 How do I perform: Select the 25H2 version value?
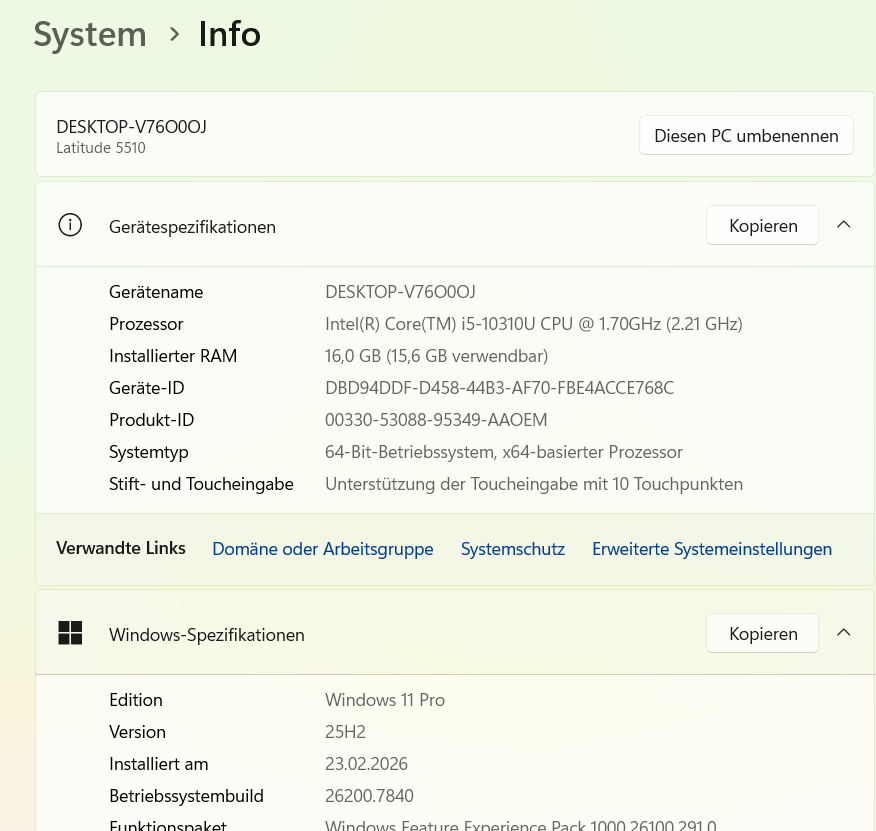pyautogui.click(x=345, y=732)
